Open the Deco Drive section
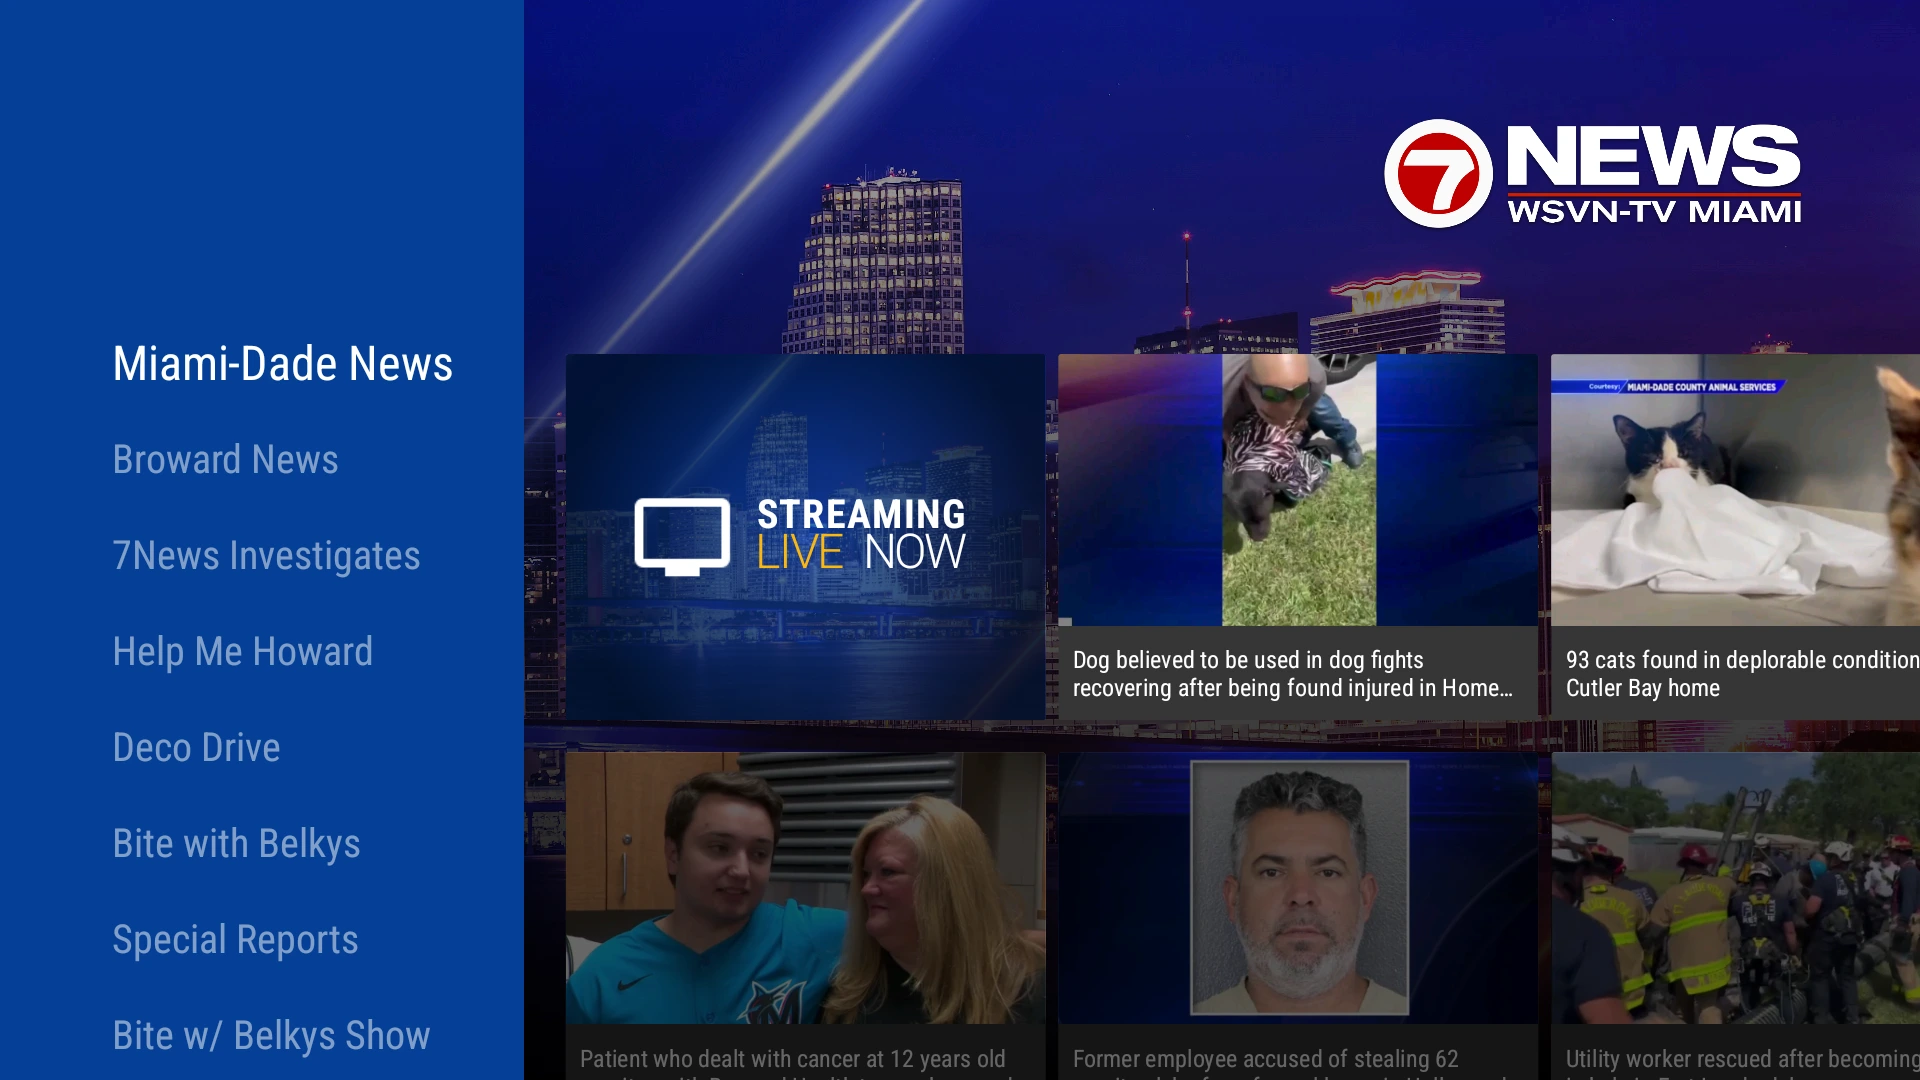The image size is (1920, 1080). (196, 747)
